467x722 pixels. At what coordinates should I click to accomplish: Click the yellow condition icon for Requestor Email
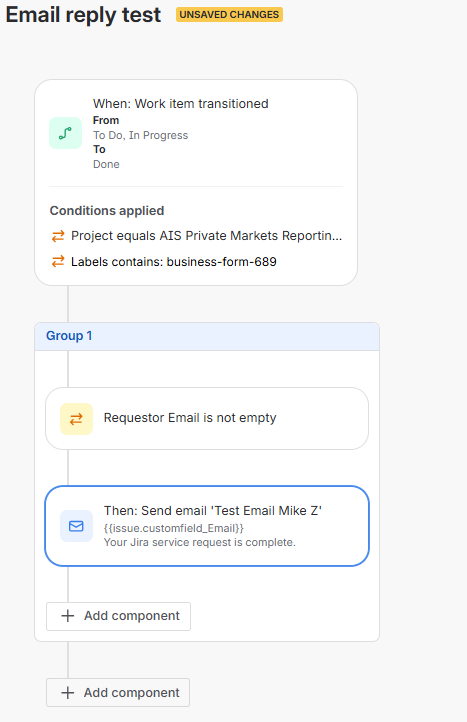point(76,419)
